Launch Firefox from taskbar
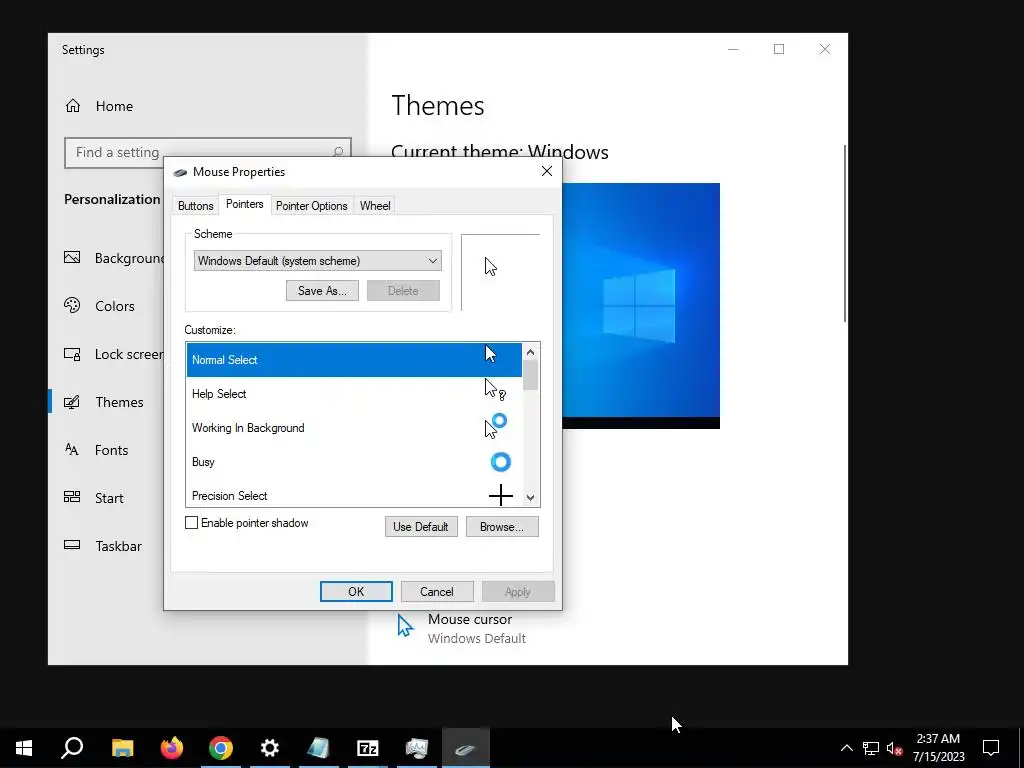1024x768 pixels. (172, 748)
